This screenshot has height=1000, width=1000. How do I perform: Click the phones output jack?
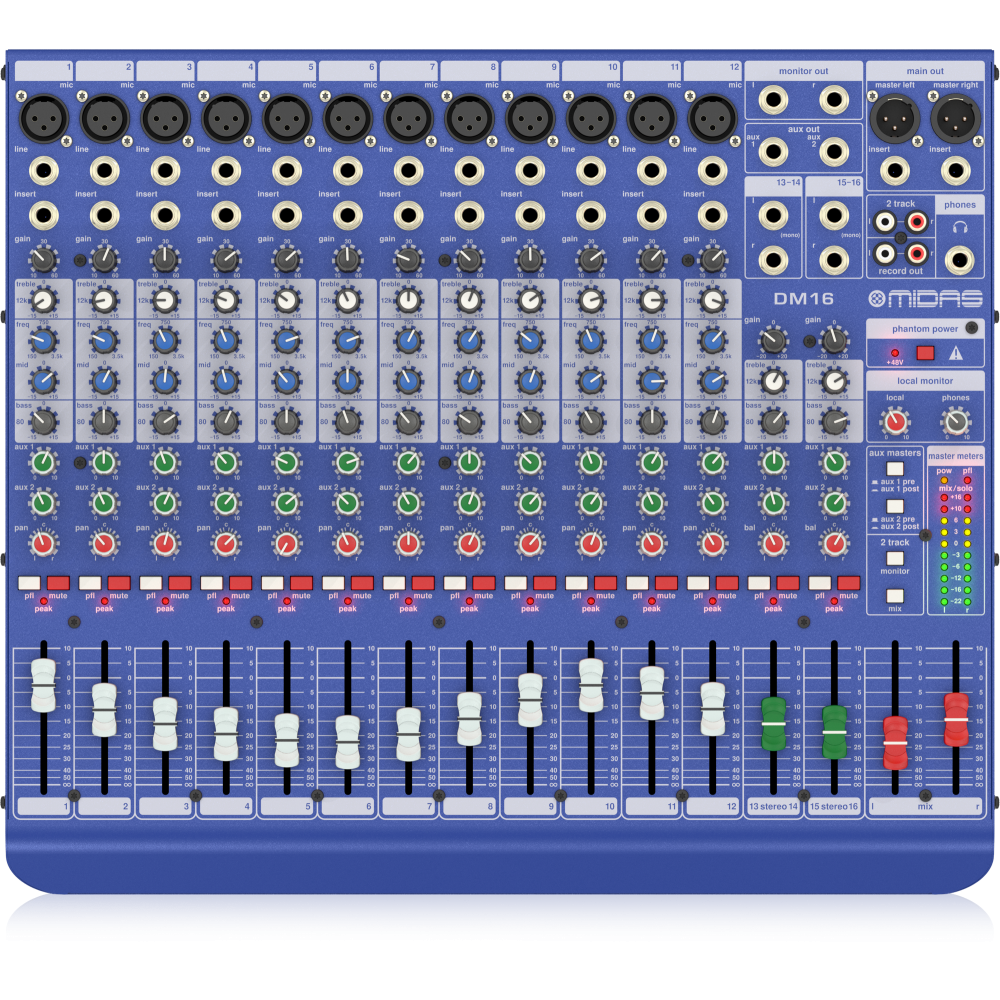[x=959, y=260]
